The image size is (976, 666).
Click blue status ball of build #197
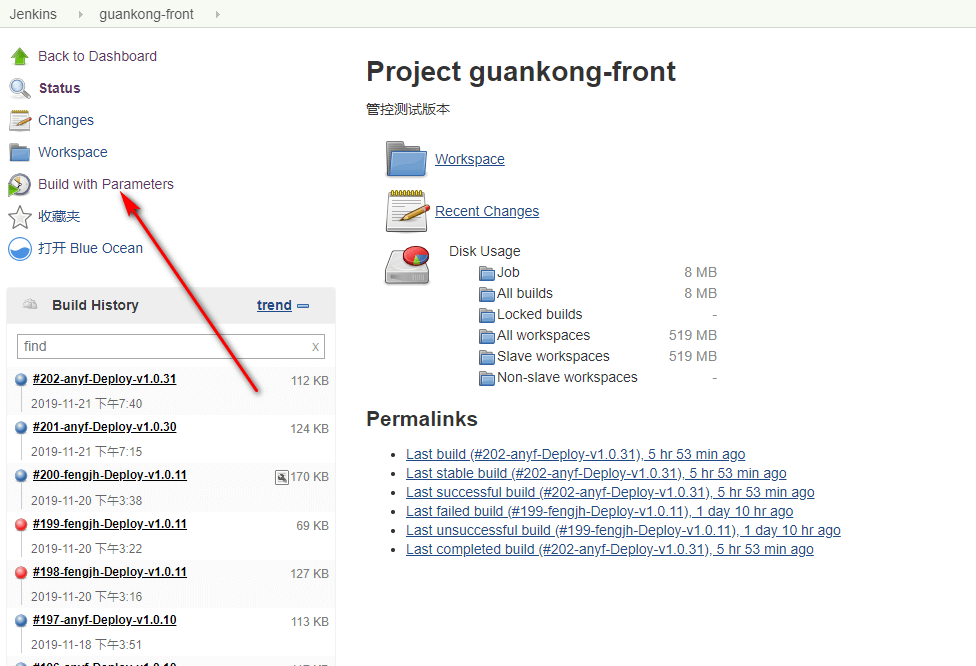(21, 620)
